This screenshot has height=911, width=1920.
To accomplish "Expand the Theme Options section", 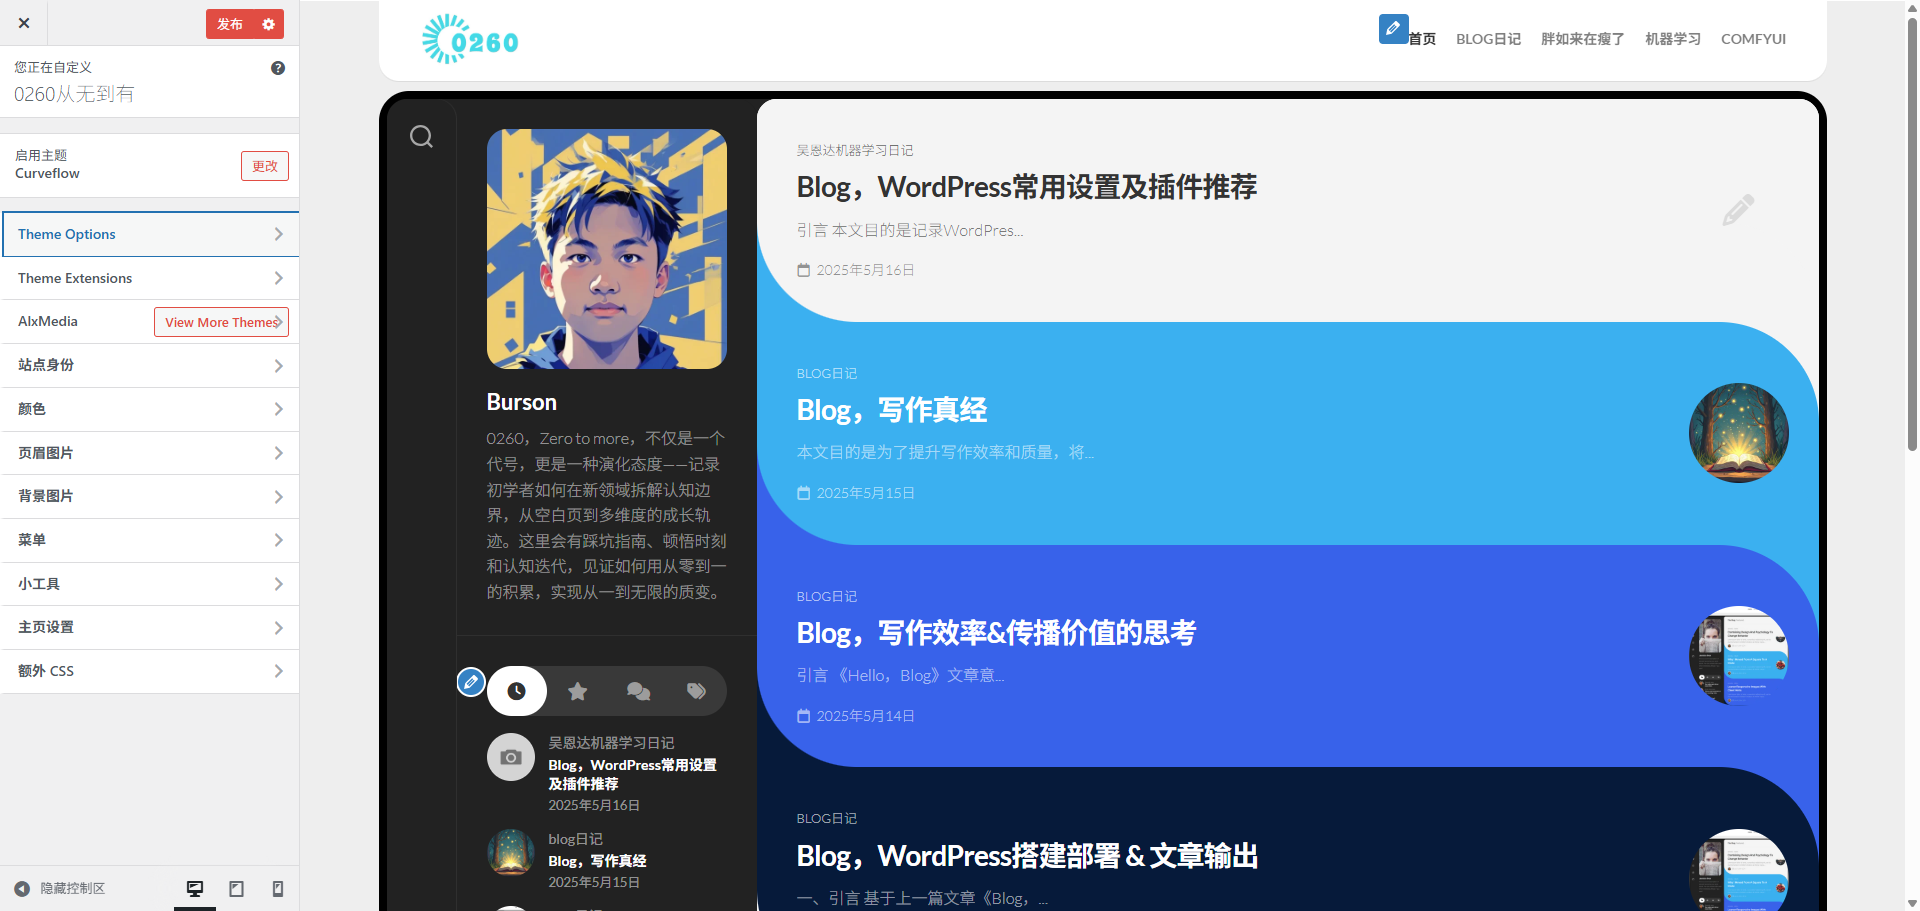I will tap(150, 234).
